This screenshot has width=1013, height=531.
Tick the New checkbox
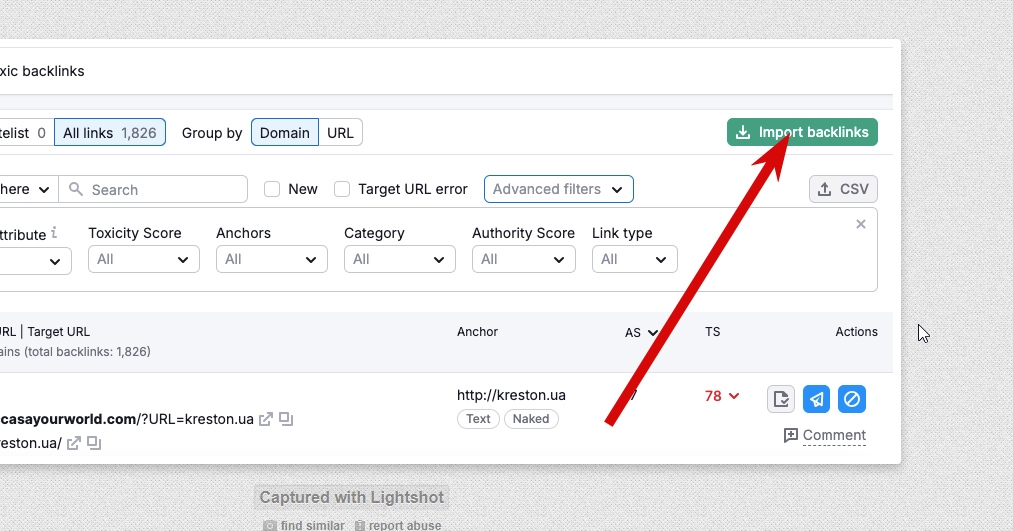coord(272,189)
